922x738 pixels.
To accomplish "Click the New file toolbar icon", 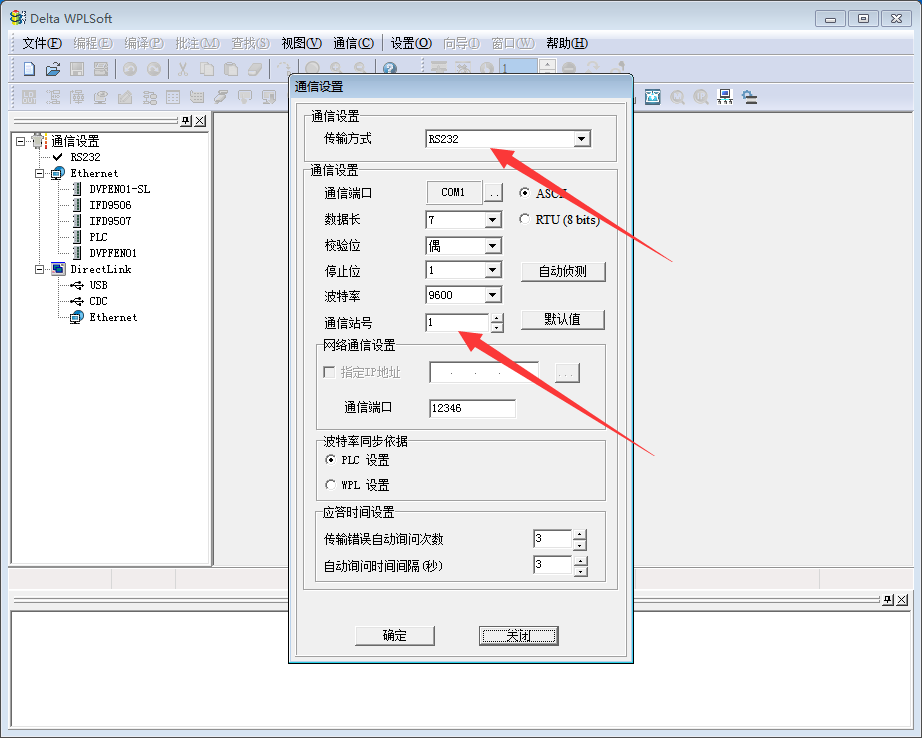I will pyautogui.click(x=29, y=69).
